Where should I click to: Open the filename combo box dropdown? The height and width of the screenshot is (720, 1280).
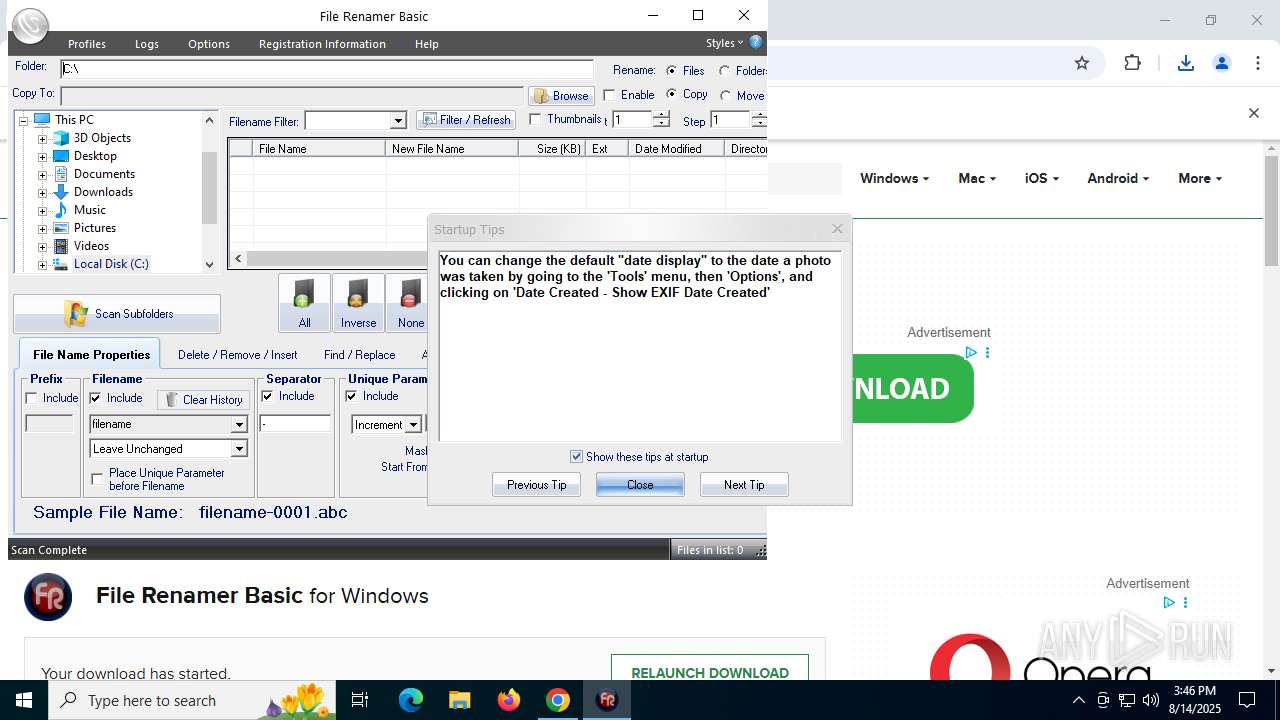239,424
